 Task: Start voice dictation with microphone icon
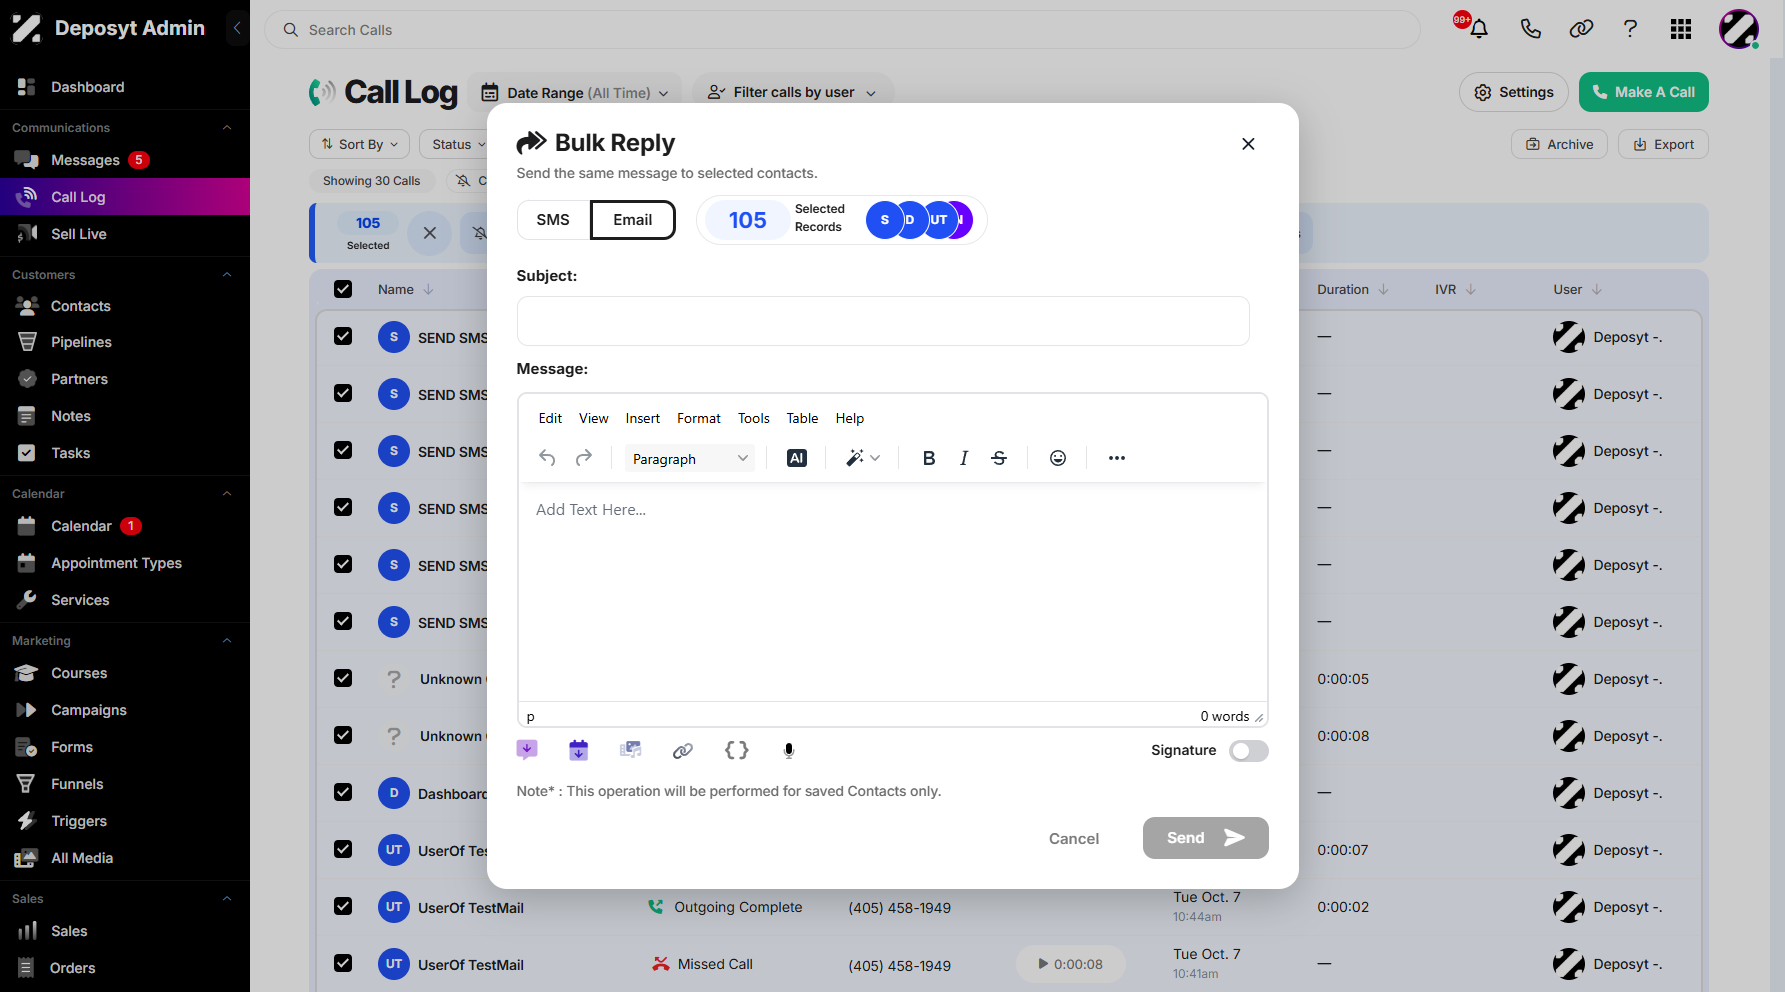click(789, 750)
